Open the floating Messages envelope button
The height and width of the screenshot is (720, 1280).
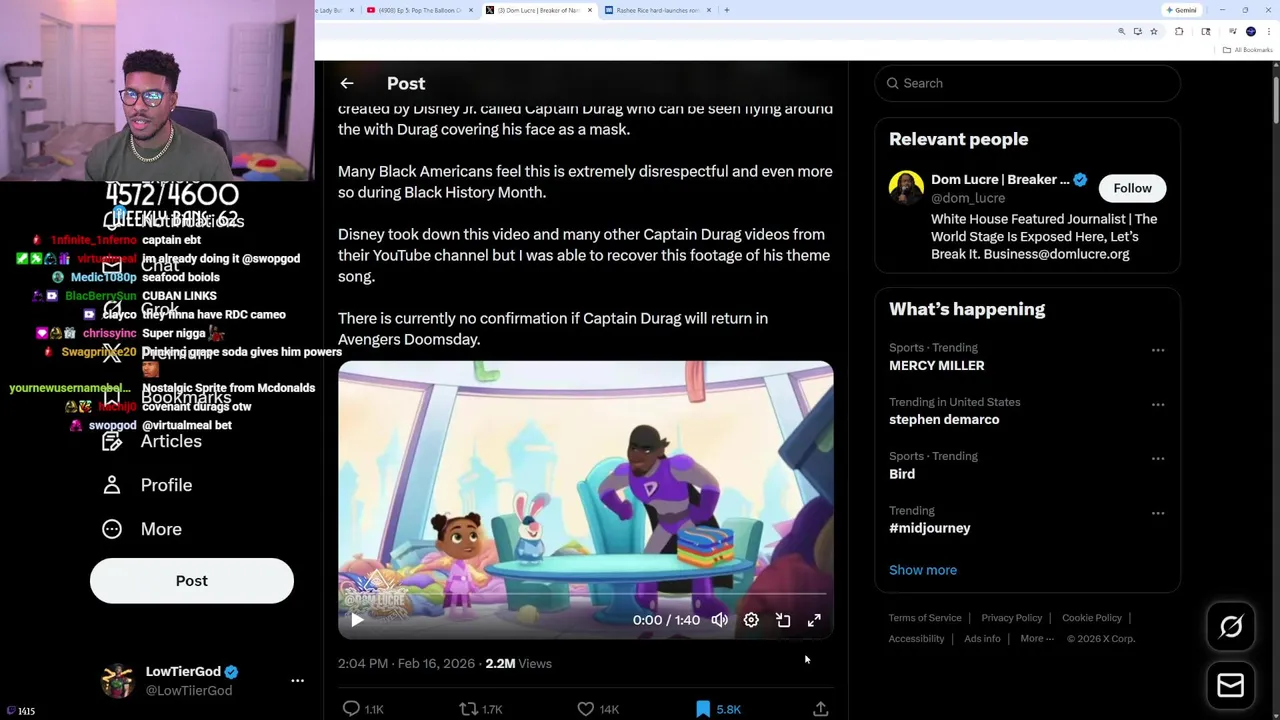click(1231, 686)
